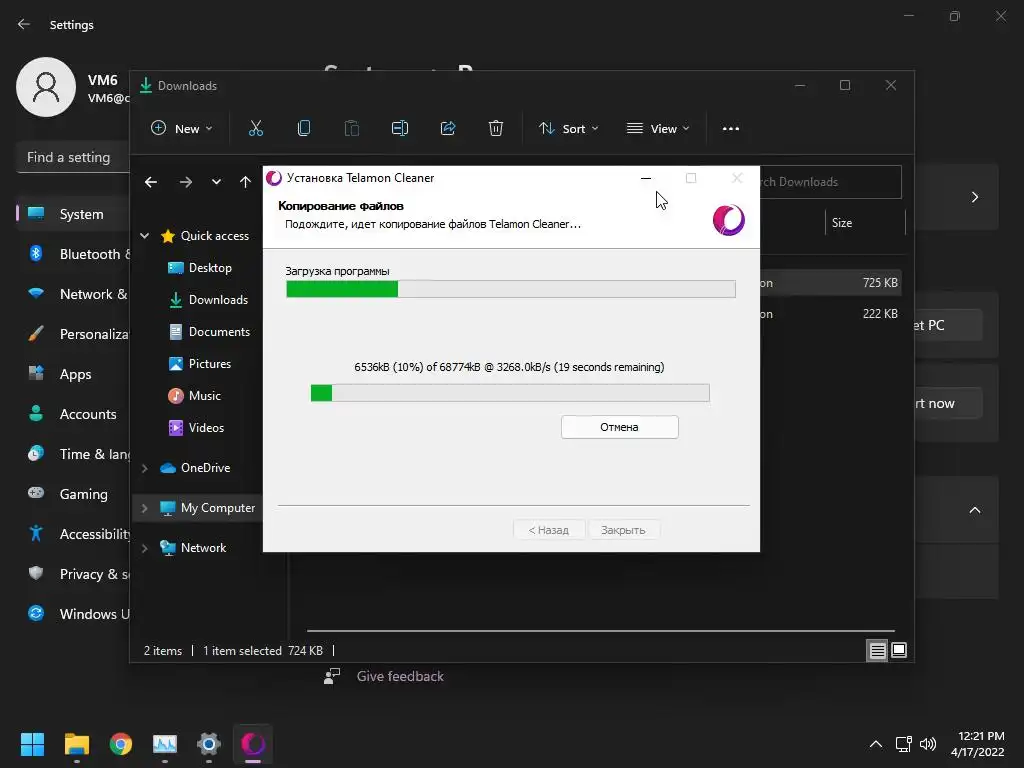Click the Share icon in Downloads toolbar
The width and height of the screenshot is (1024, 768).
(448, 129)
